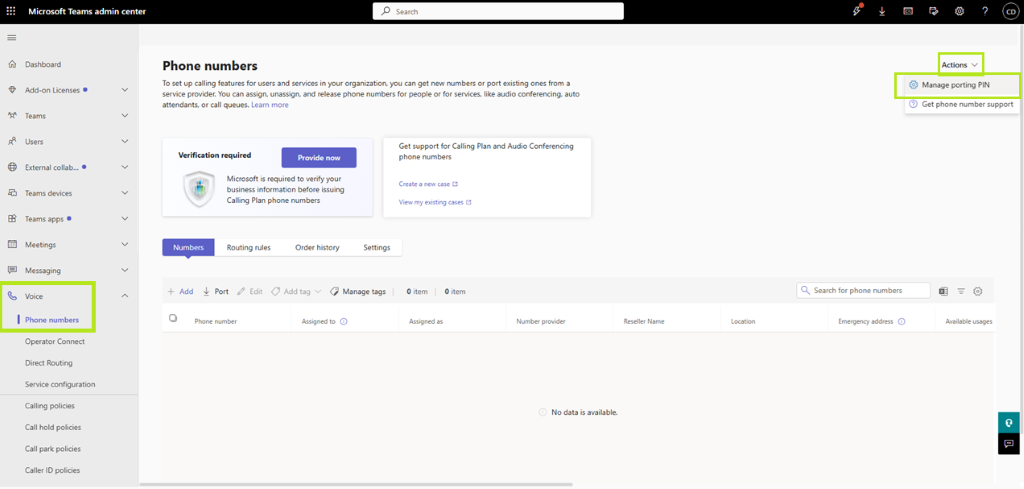Click the top Search box
Screen dimensions: 1024x489
click(x=498, y=11)
